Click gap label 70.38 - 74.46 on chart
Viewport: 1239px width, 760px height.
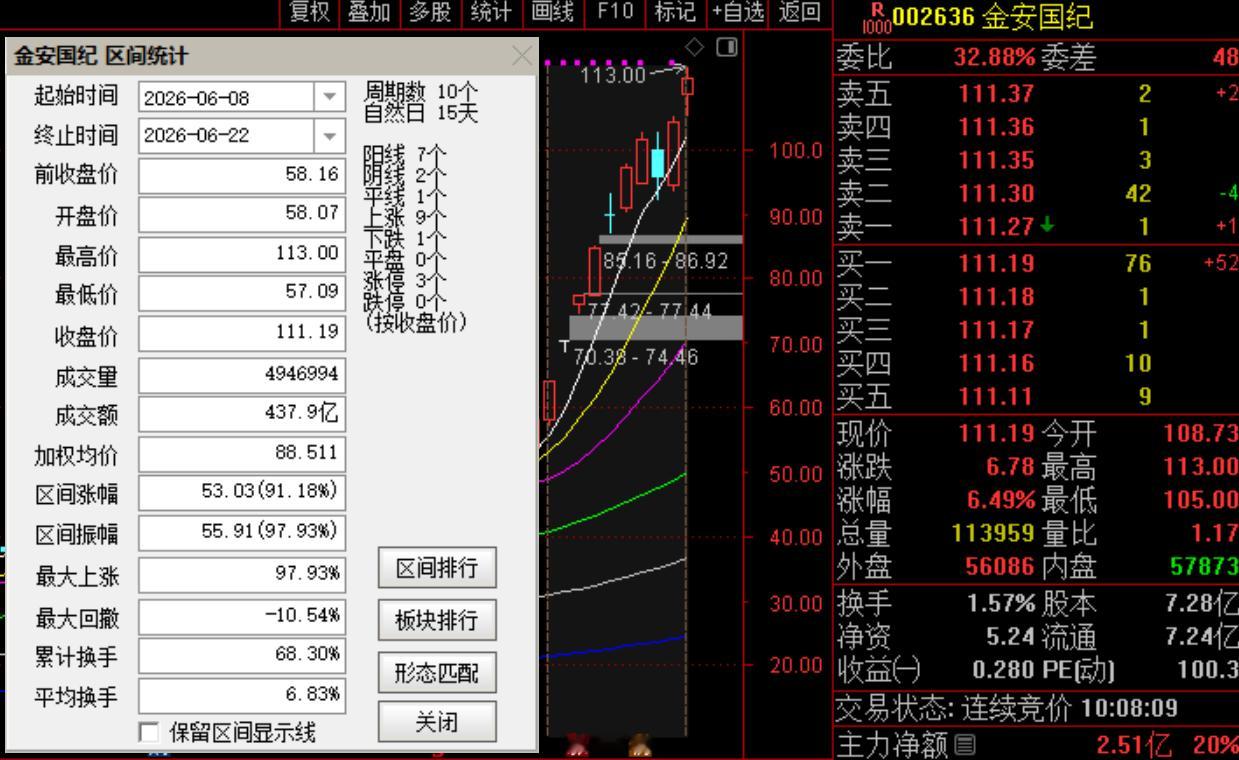636,356
